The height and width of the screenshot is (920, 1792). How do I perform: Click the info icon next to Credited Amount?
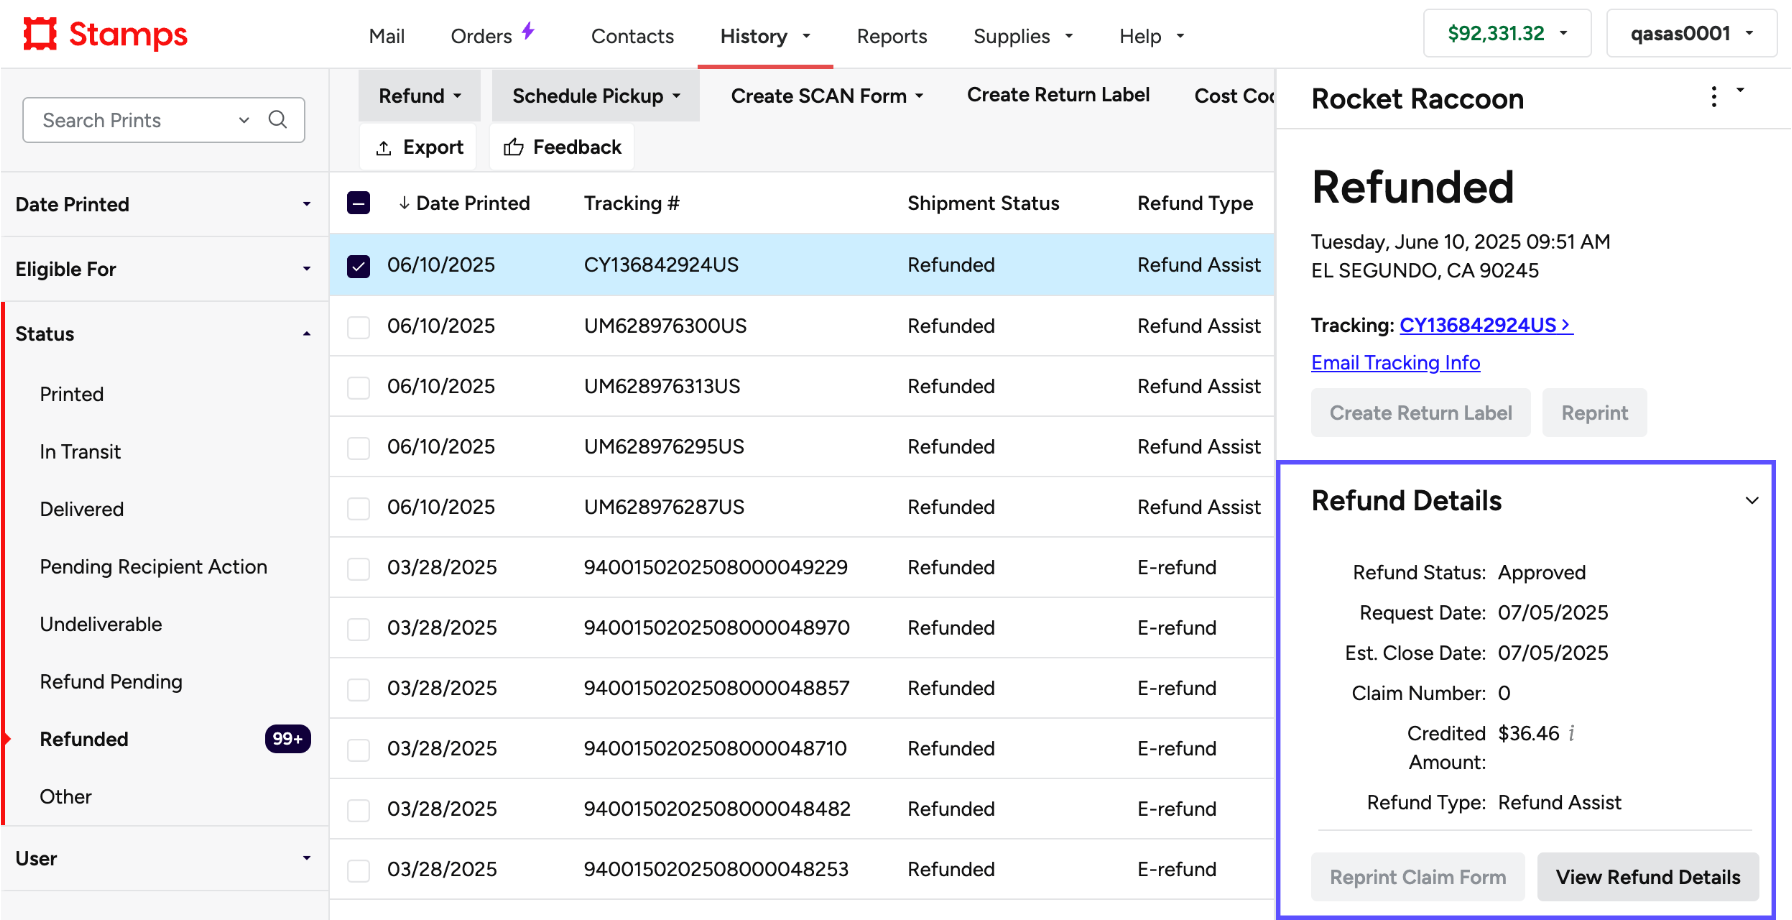(1571, 733)
